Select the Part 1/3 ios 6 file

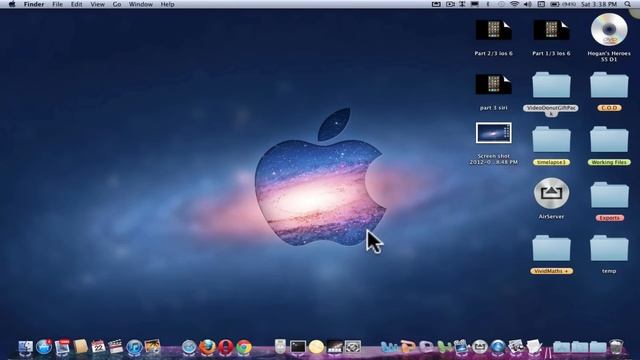[551, 38]
